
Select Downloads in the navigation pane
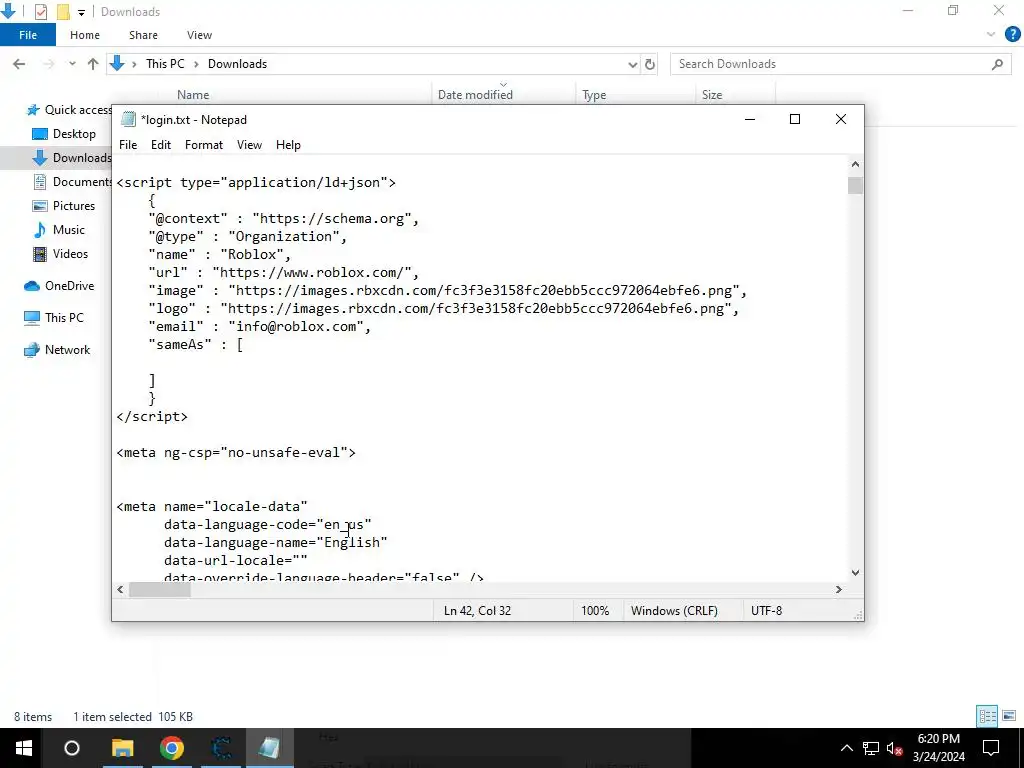[72, 157]
